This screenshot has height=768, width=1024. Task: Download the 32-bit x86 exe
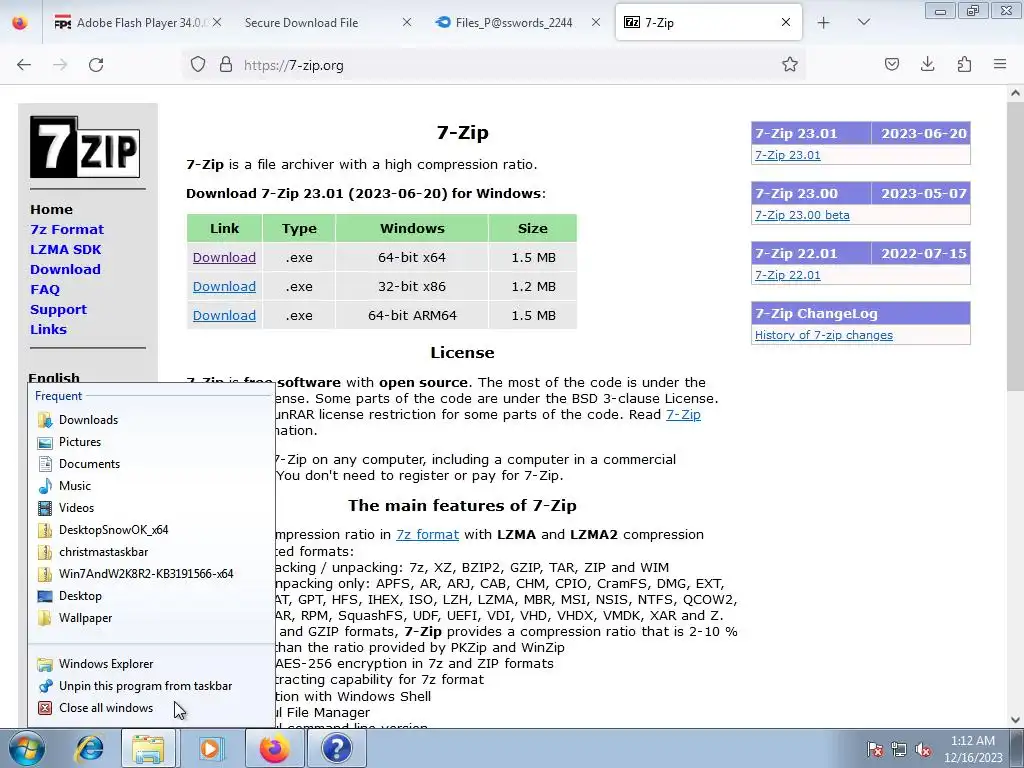[224, 286]
